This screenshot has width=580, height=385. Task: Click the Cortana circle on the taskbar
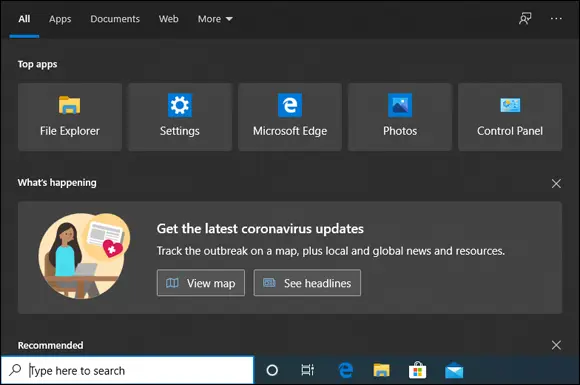[x=272, y=370]
